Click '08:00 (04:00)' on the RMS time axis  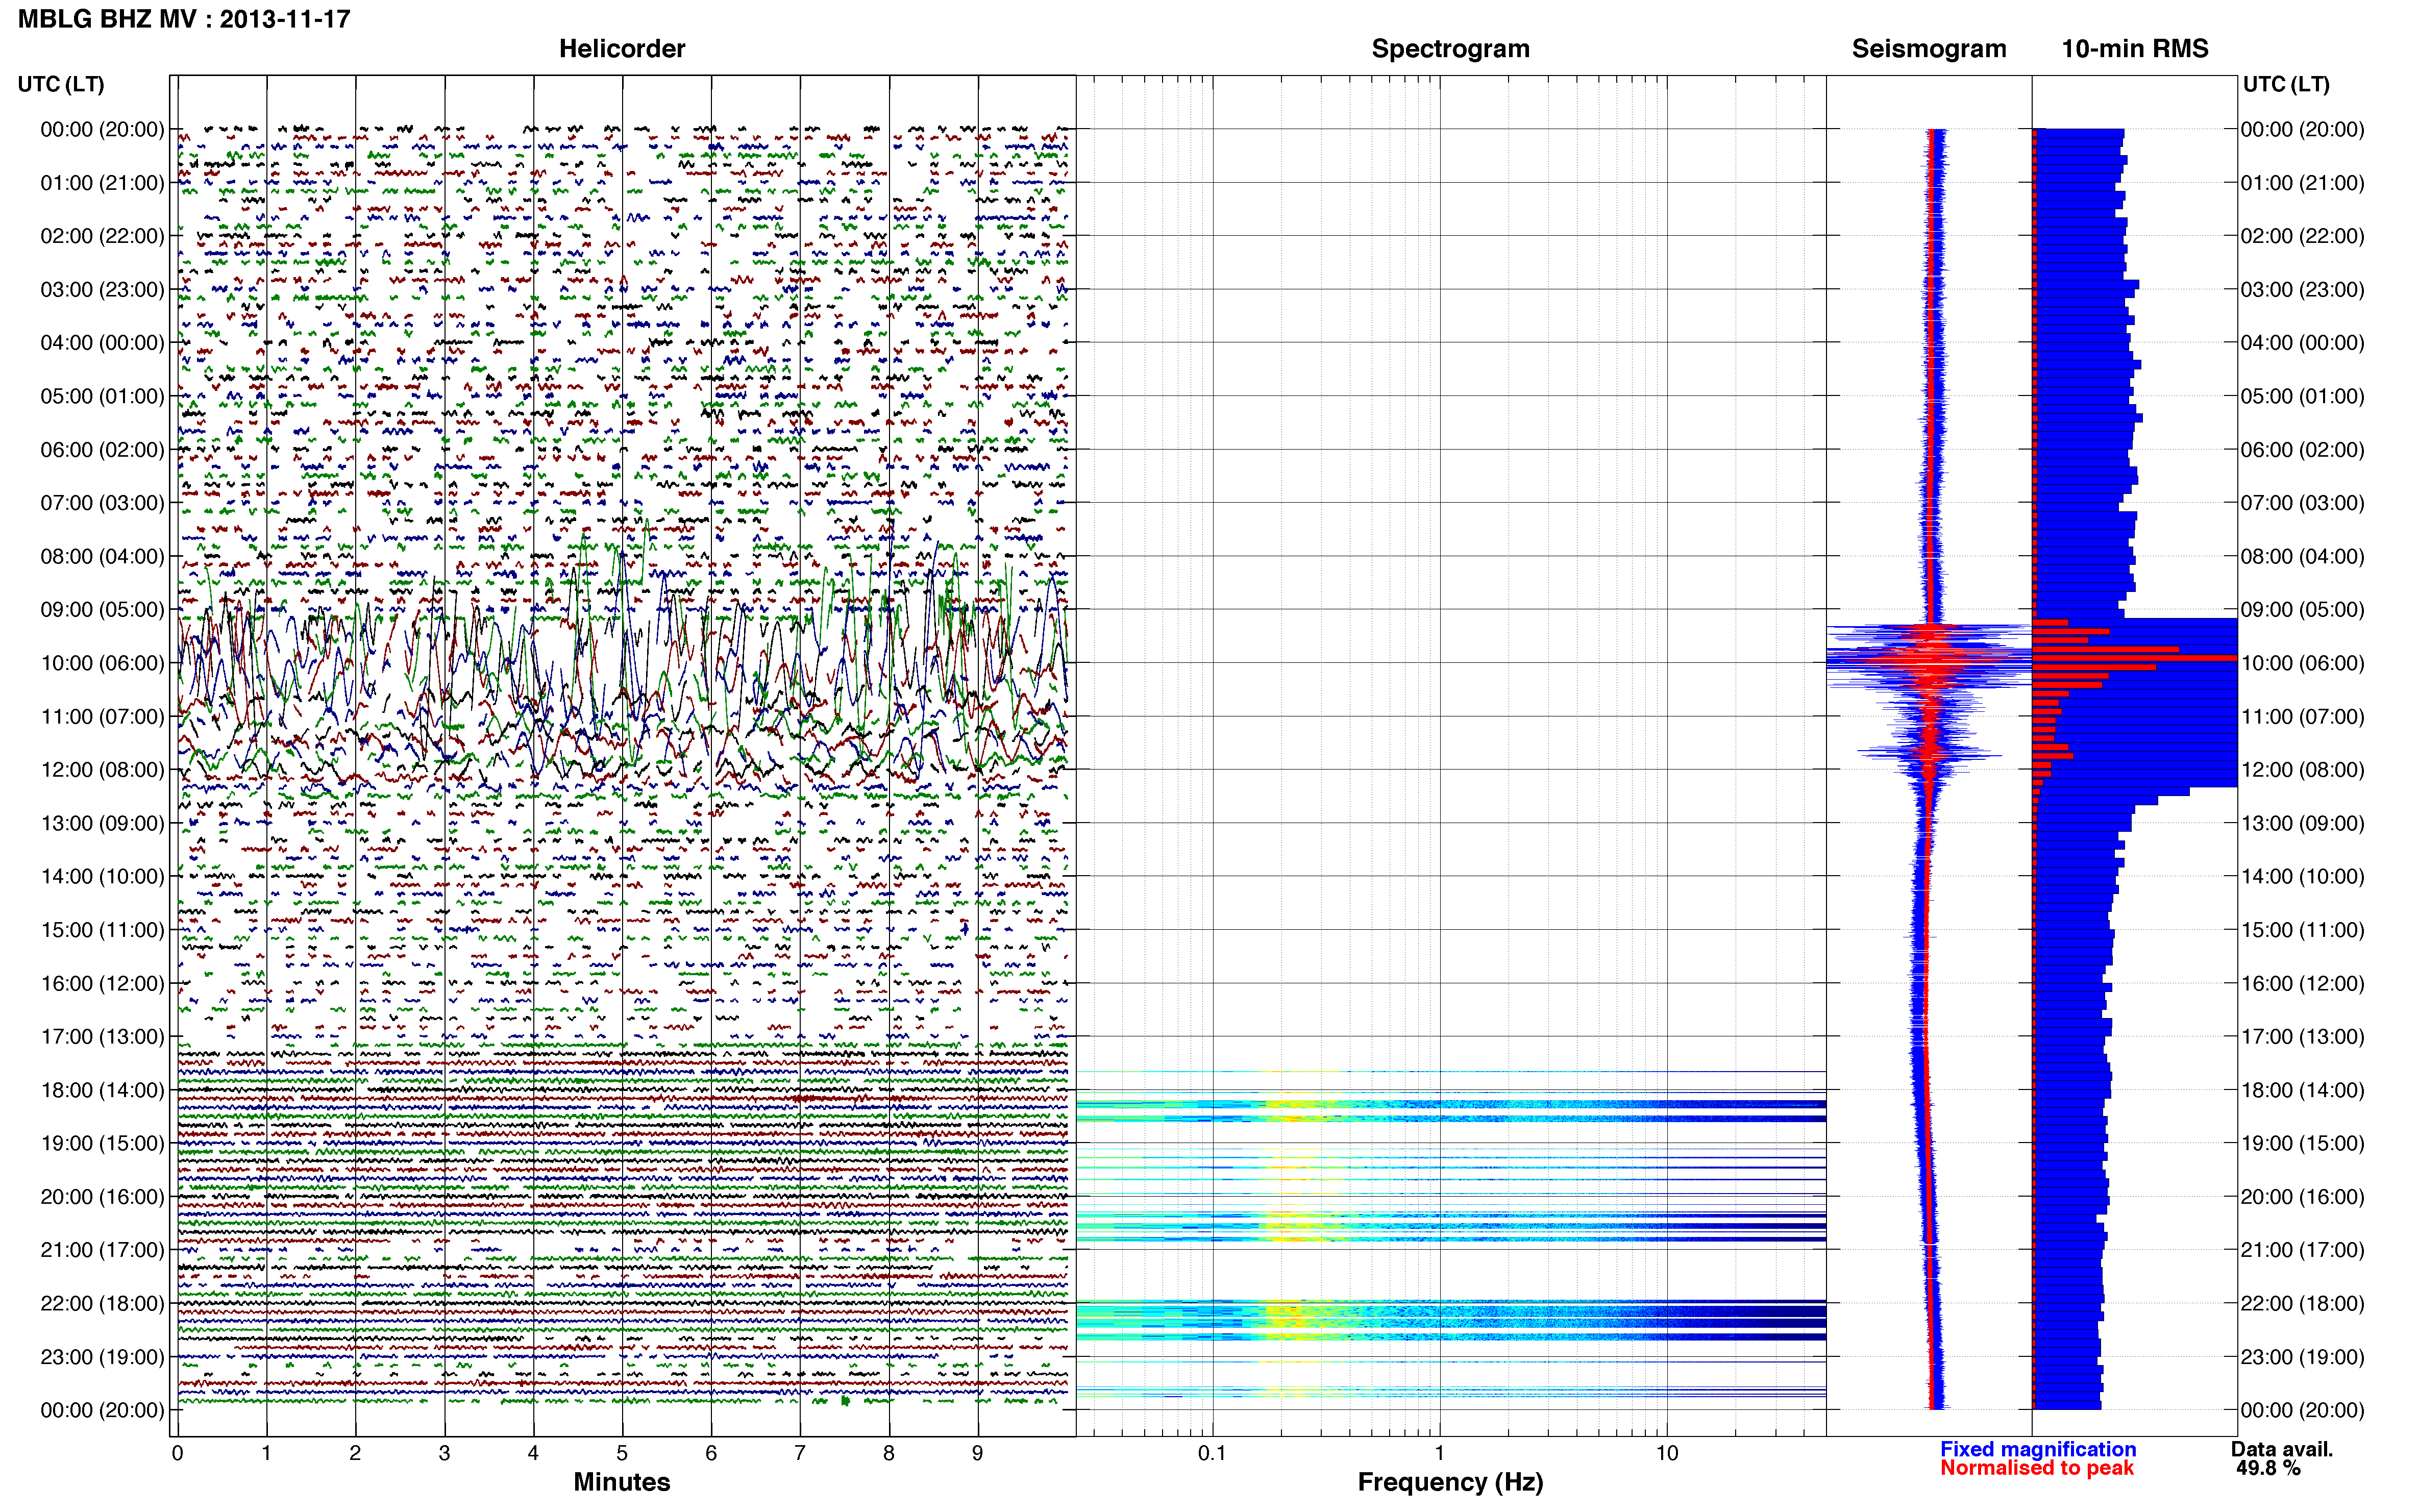coord(2302,556)
